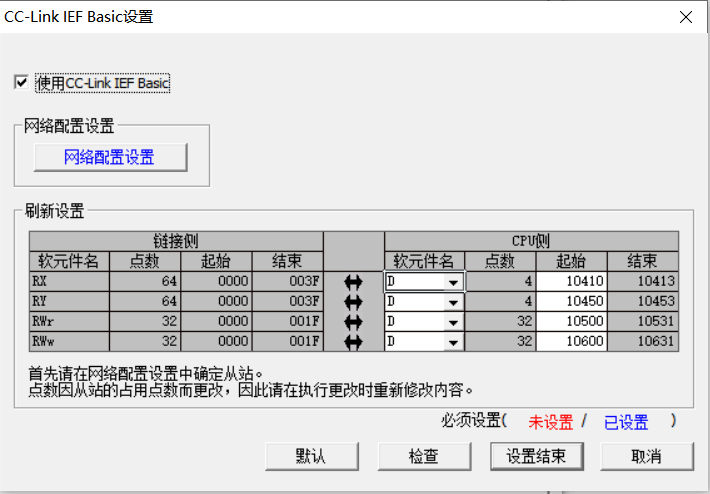Viewport: 710px width, 494px height.
Task: Click the 默认 button
Action: 312,456
